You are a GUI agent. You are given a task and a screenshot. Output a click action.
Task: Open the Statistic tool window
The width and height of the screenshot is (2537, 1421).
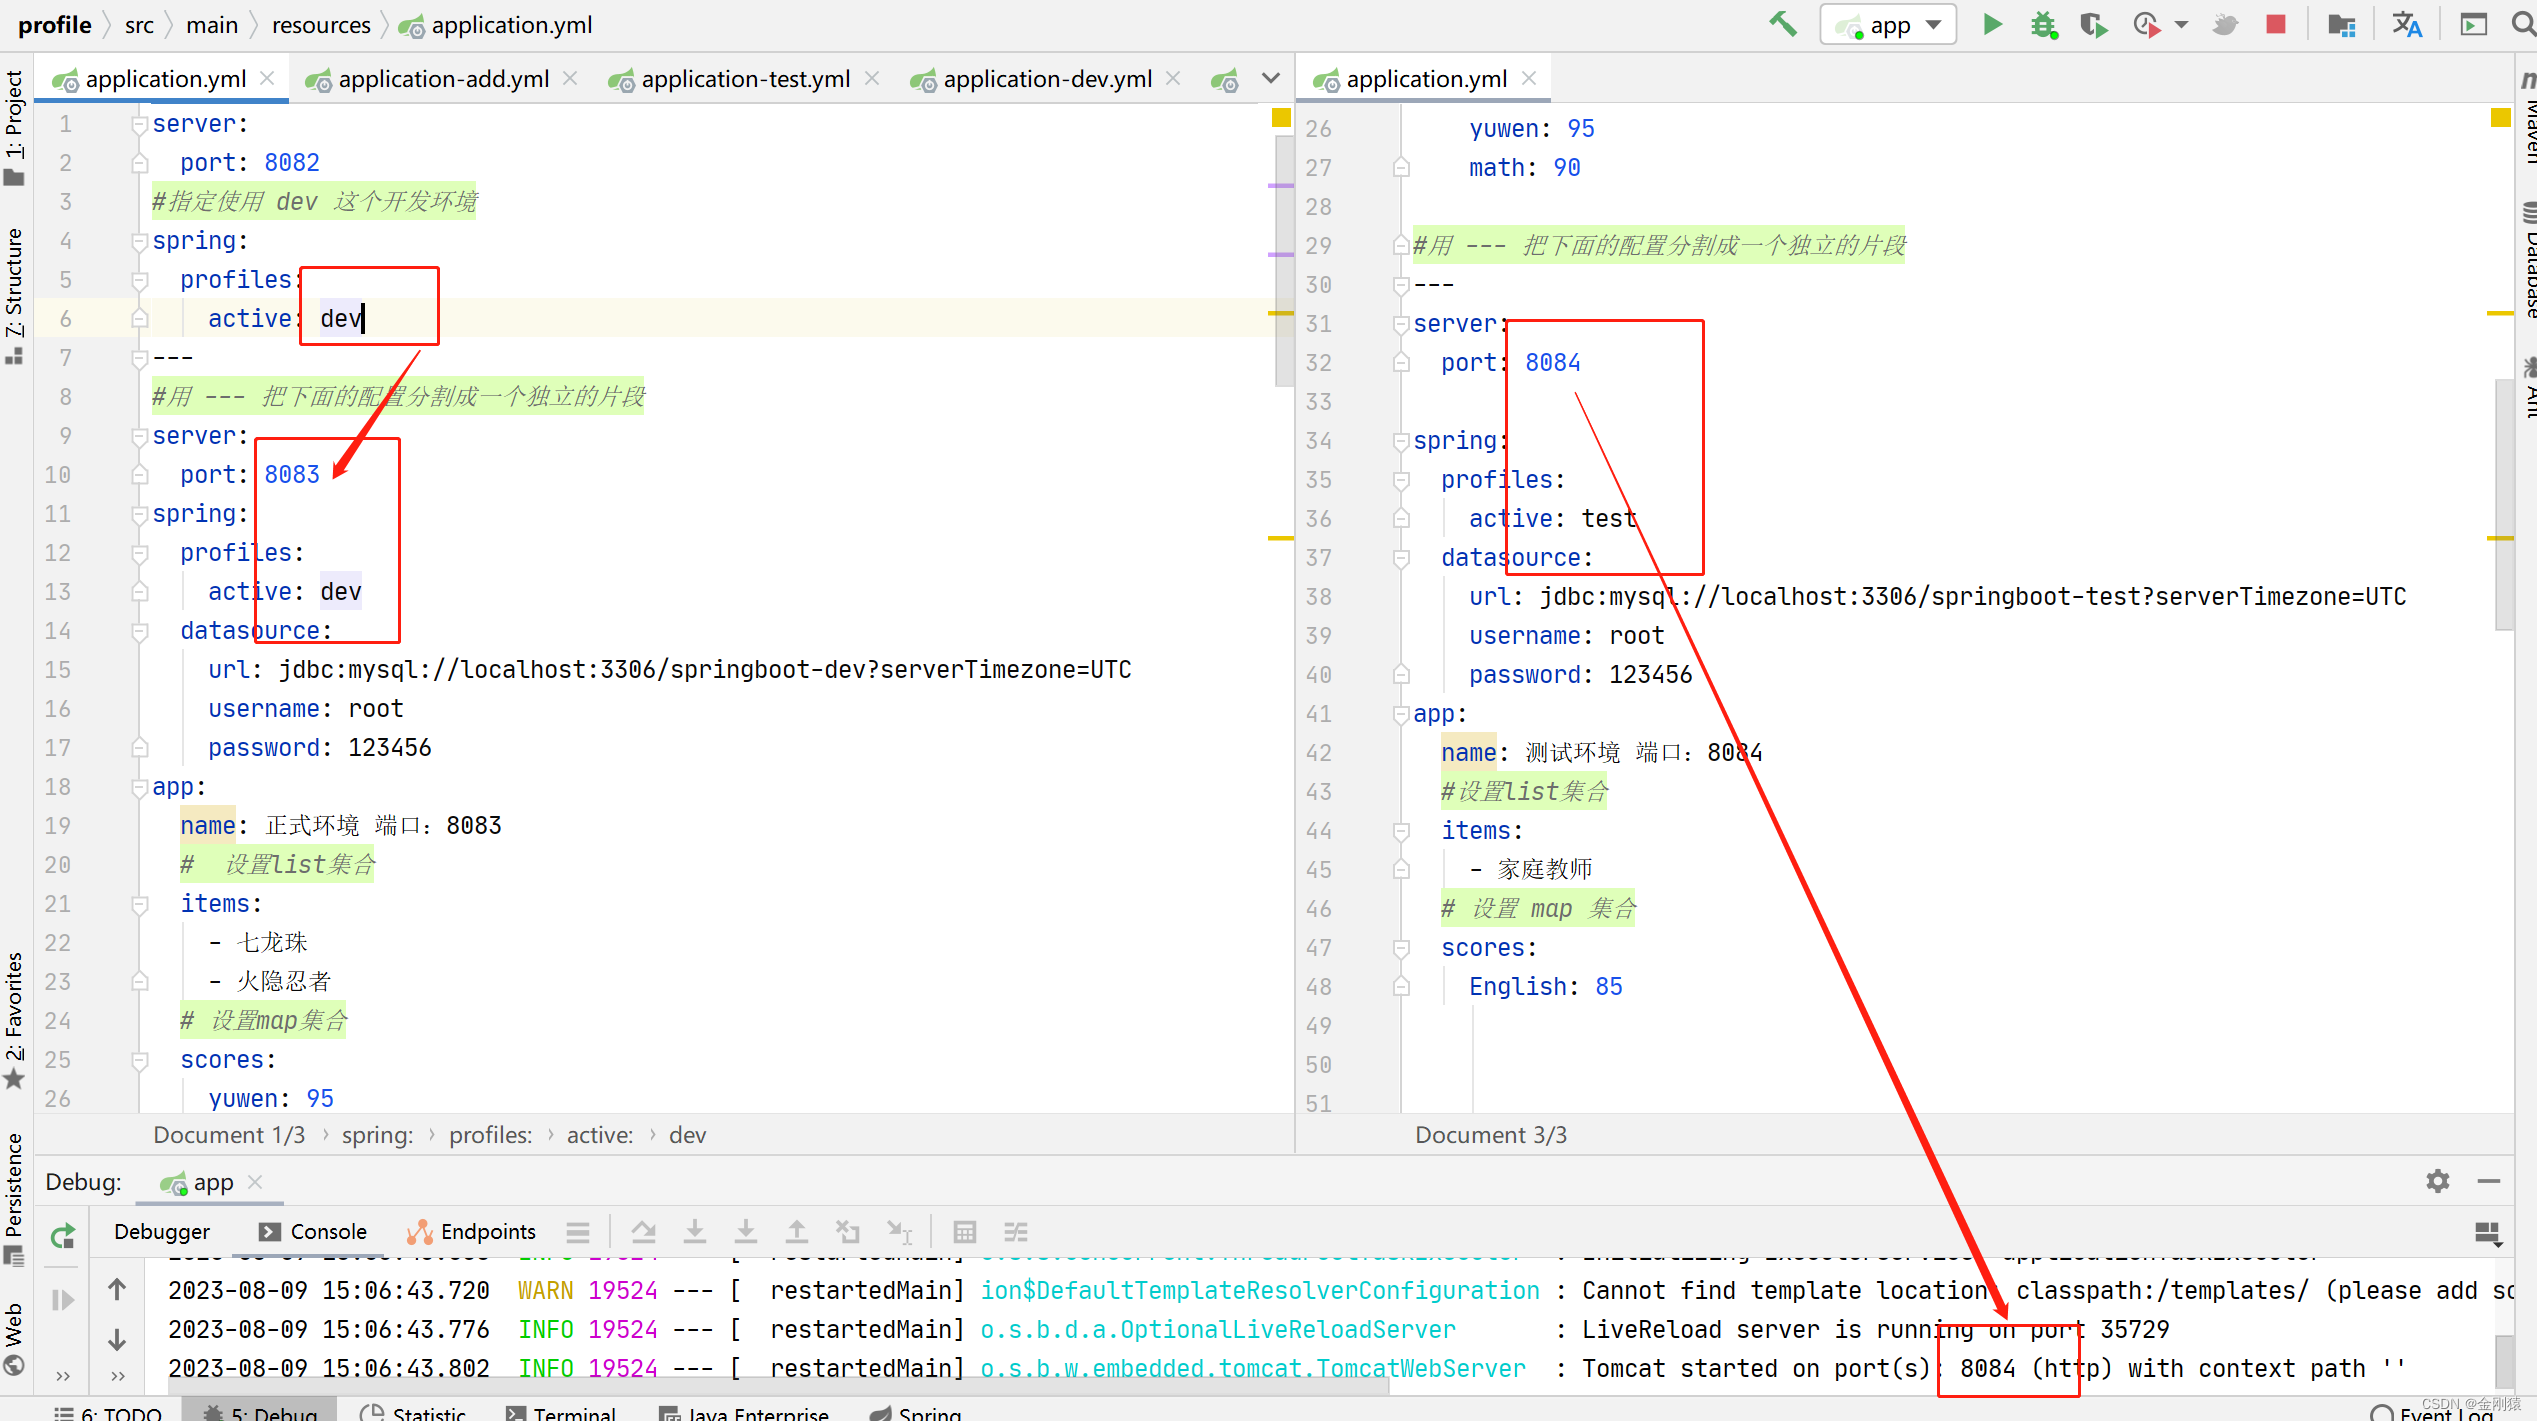coord(413,1411)
